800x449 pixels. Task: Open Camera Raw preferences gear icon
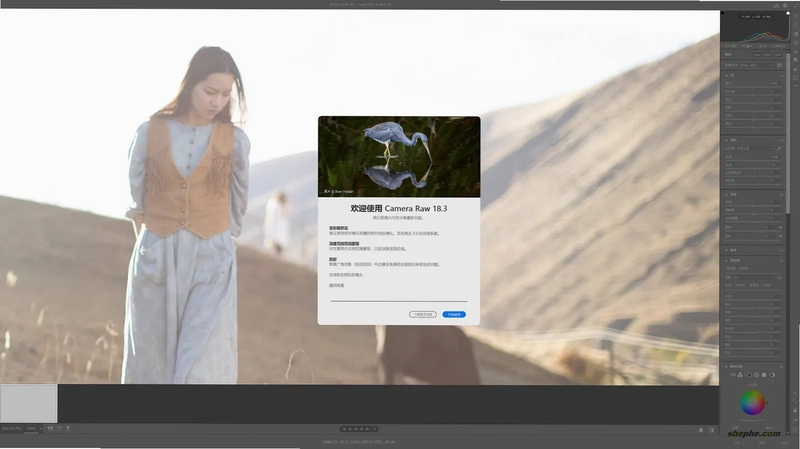(x=785, y=6)
